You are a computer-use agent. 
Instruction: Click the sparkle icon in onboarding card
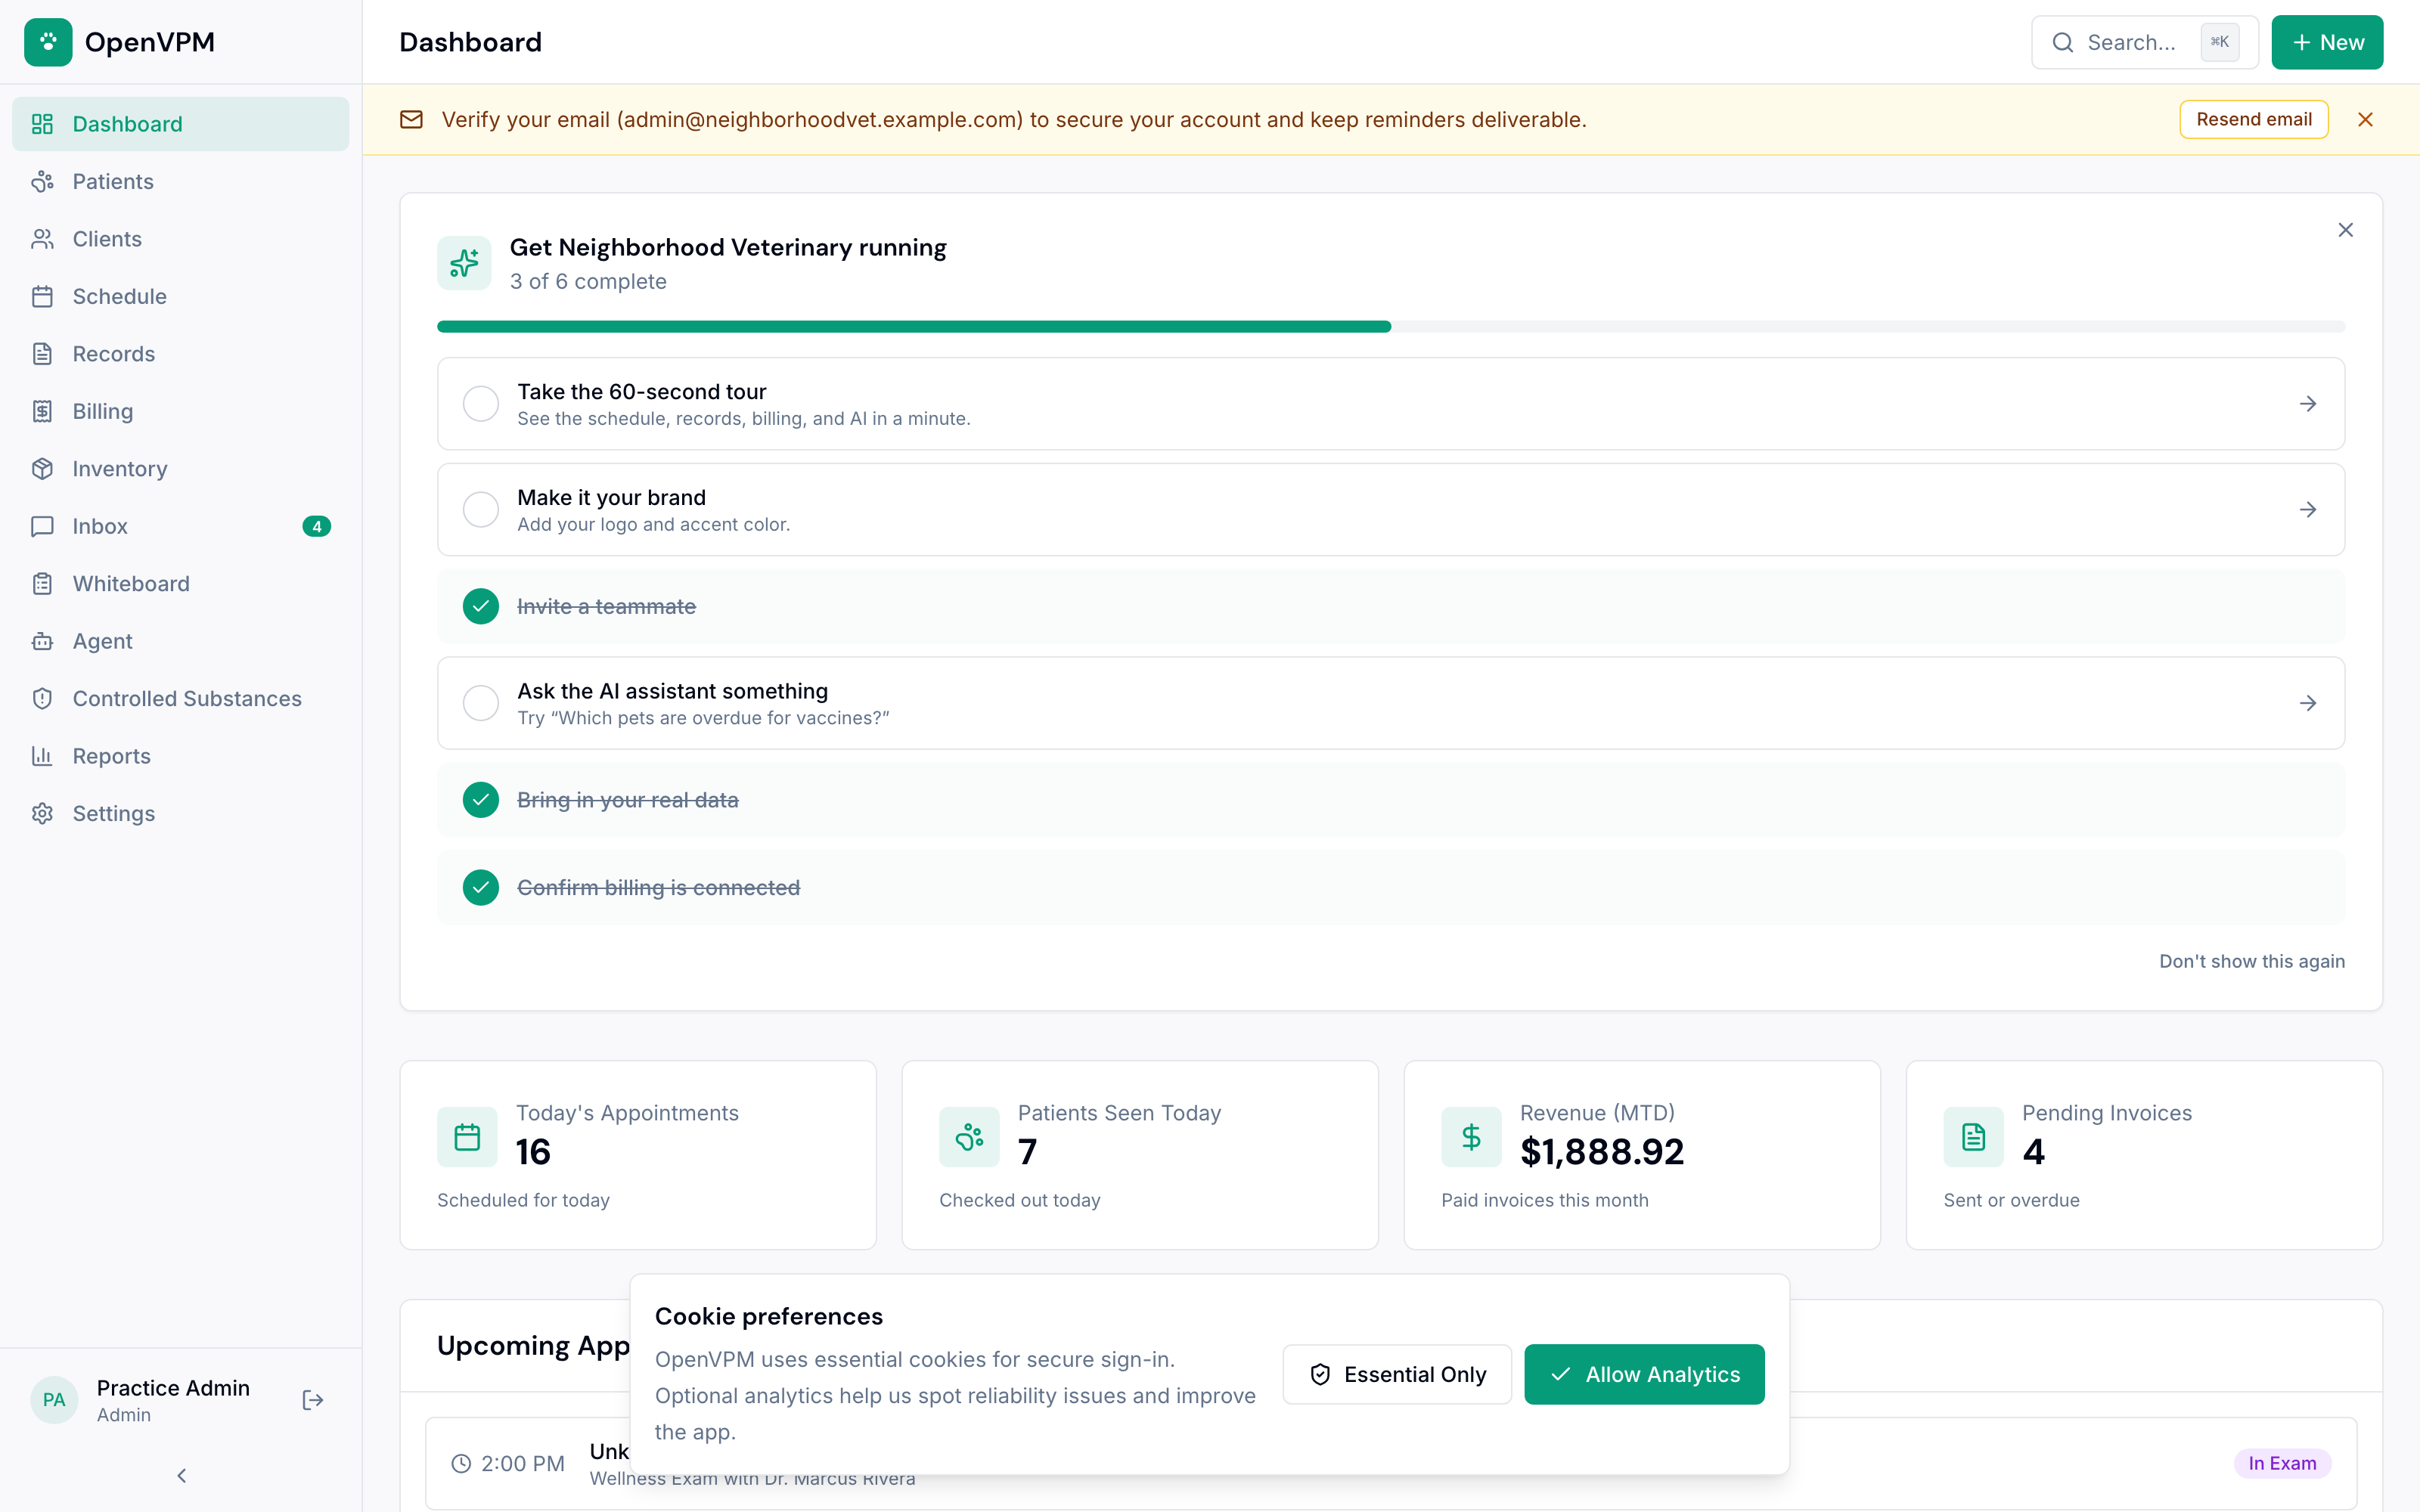[464, 263]
